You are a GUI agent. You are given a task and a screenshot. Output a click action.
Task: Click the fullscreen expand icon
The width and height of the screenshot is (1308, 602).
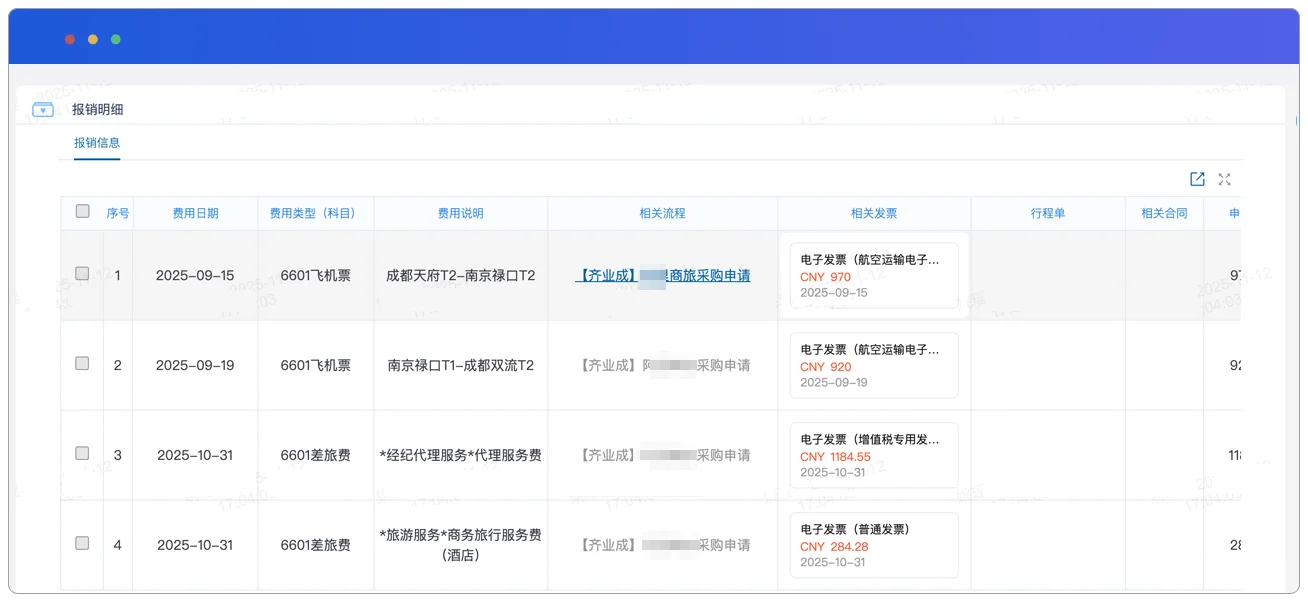(1224, 179)
